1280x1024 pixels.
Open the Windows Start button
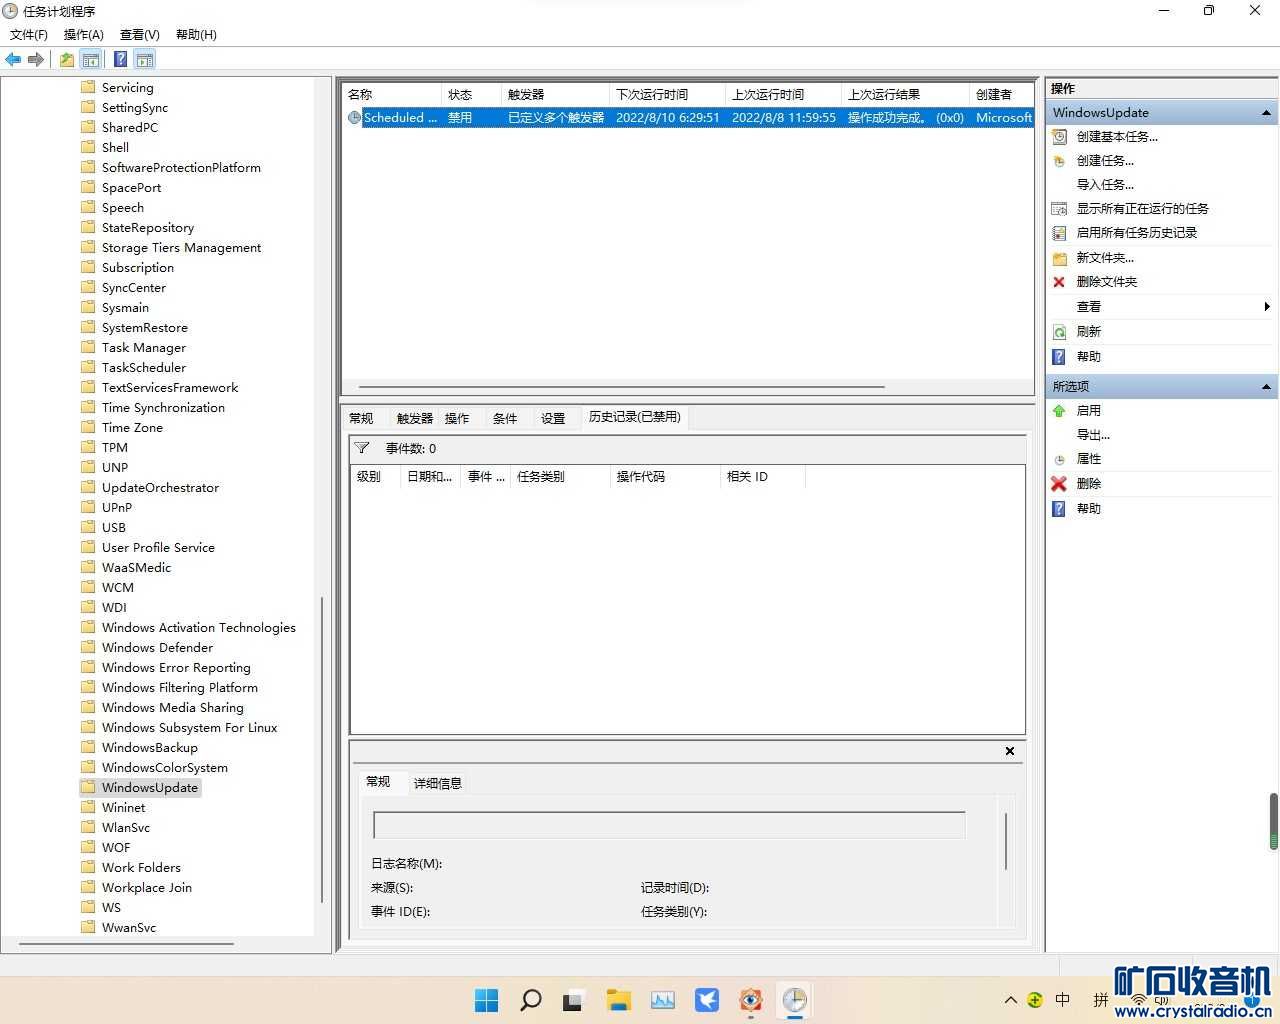point(487,1000)
